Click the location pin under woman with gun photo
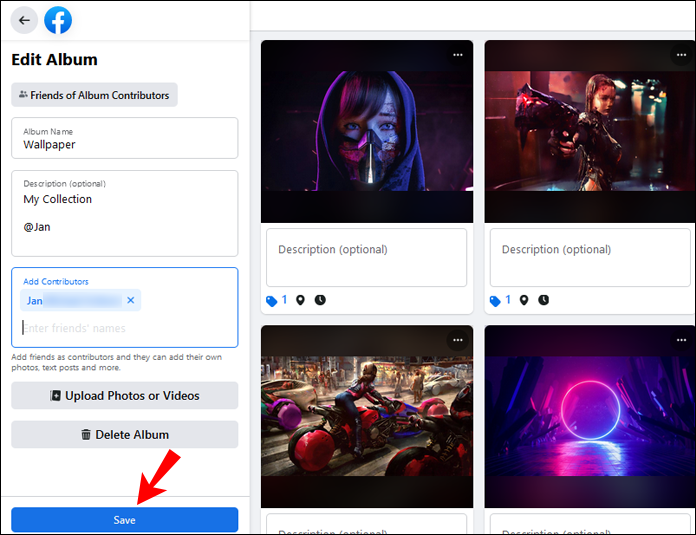This screenshot has height=535, width=696. (524, 301)
